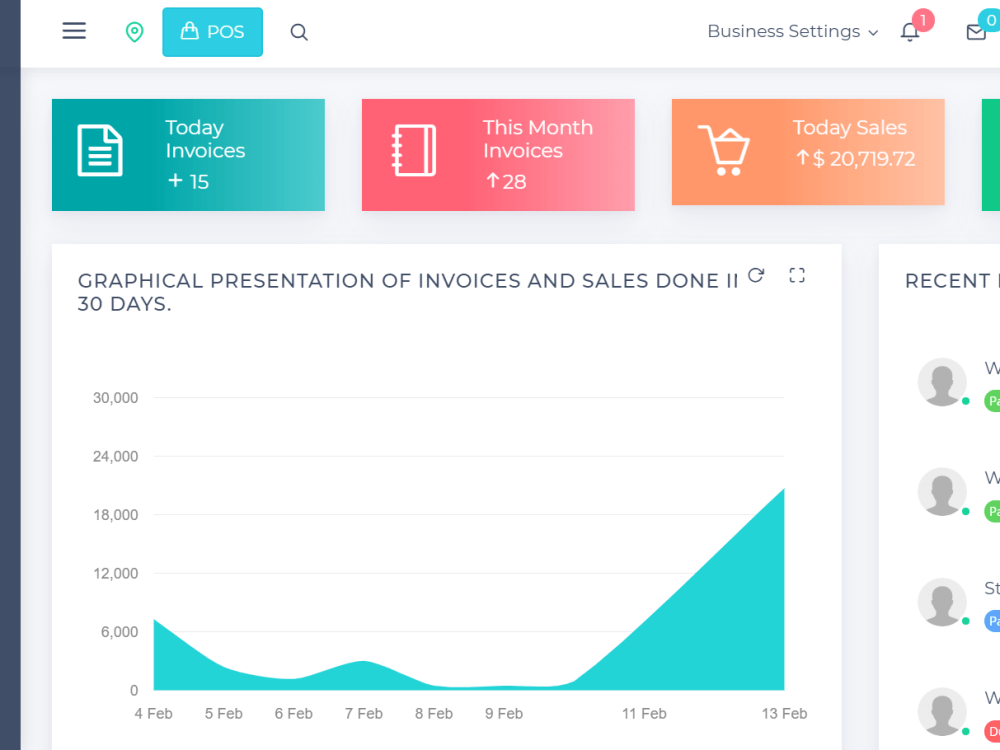The height and width of the screenshot is (750, 1000).
Task: Open the mail envelope icon
Action: click(976, 32)
